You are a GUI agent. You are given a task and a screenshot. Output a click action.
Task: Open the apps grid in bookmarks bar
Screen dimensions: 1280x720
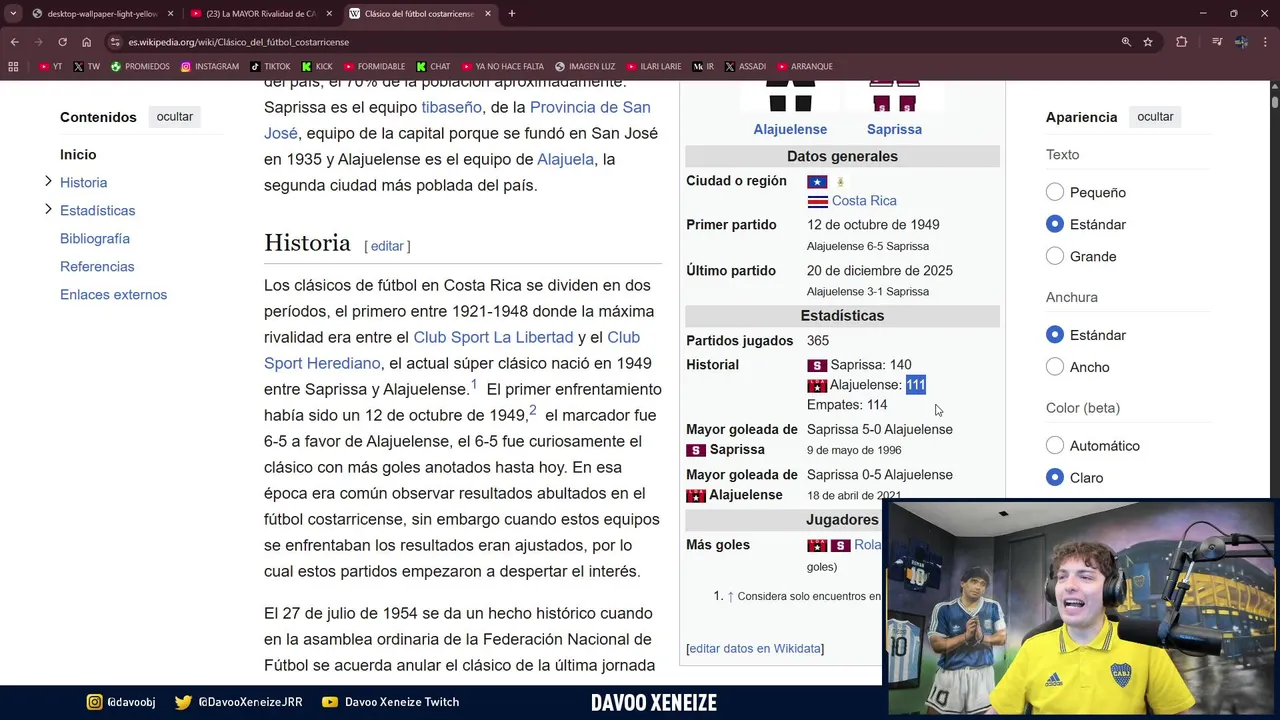13,66
